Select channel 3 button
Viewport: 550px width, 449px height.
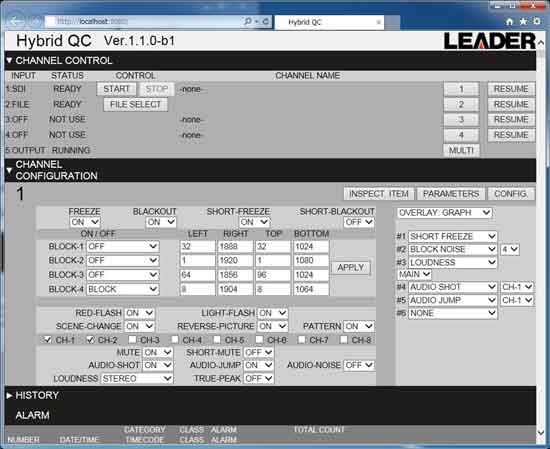click(461, 120)
